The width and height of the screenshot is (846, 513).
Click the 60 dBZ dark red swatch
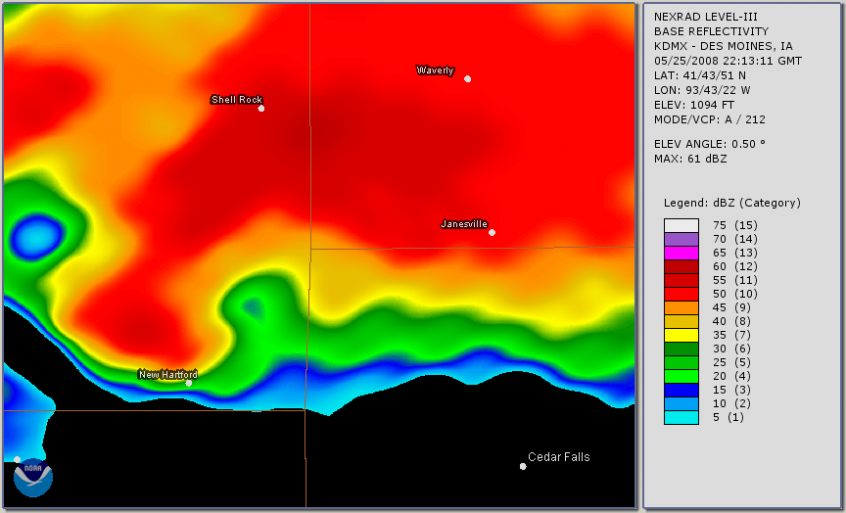point(681,266)
